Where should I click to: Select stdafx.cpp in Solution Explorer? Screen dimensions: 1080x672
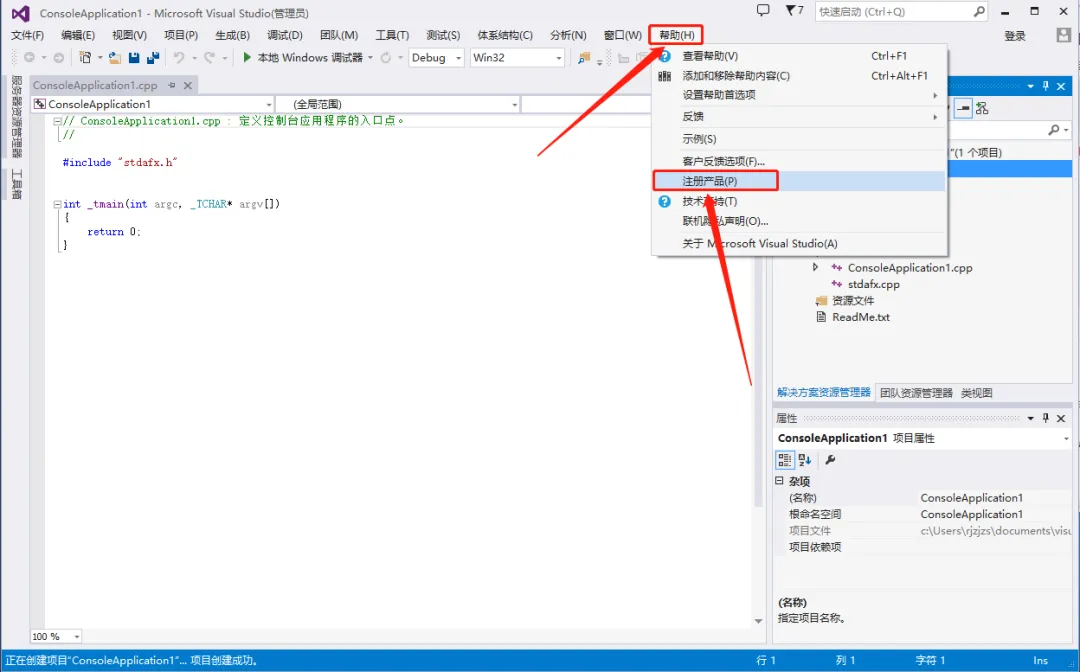873,284
